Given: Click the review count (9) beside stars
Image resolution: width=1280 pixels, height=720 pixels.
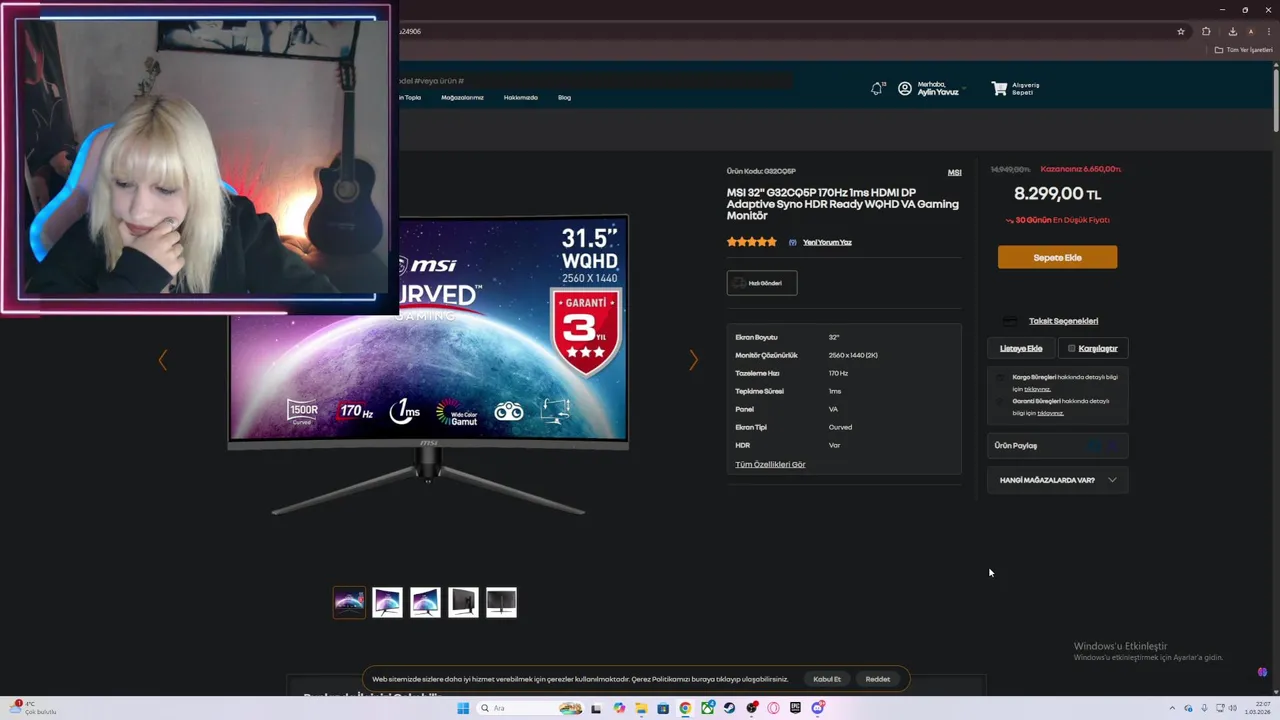Looking at the screenshot, I should (792, 242).
